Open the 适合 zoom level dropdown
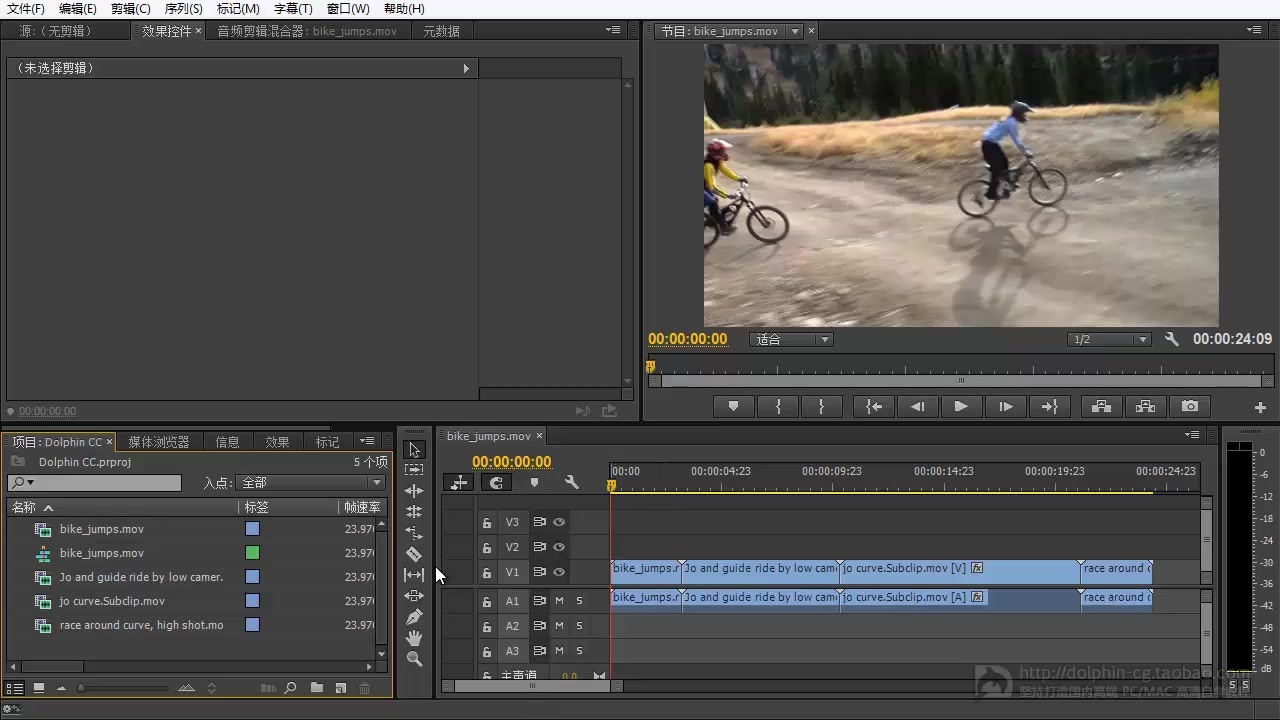Viewport: 1280px width, 720px height. tap(791, 340)
